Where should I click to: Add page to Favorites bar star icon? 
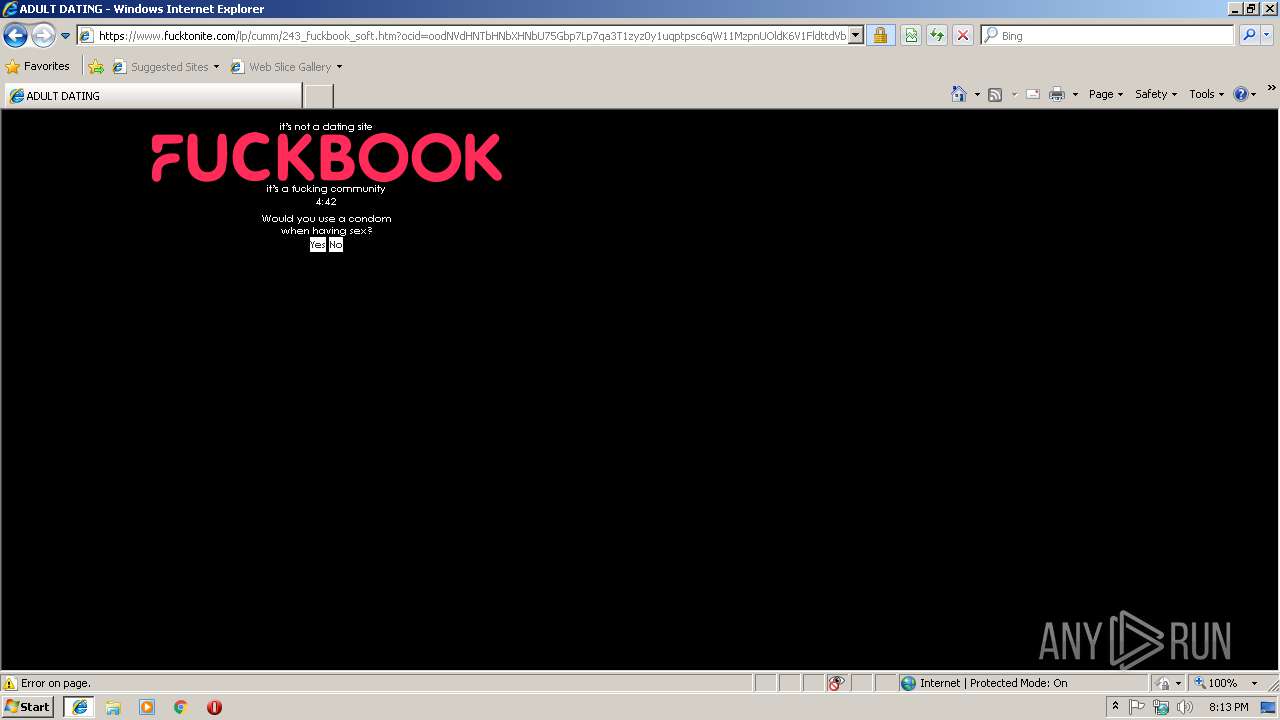coord(96,67)
